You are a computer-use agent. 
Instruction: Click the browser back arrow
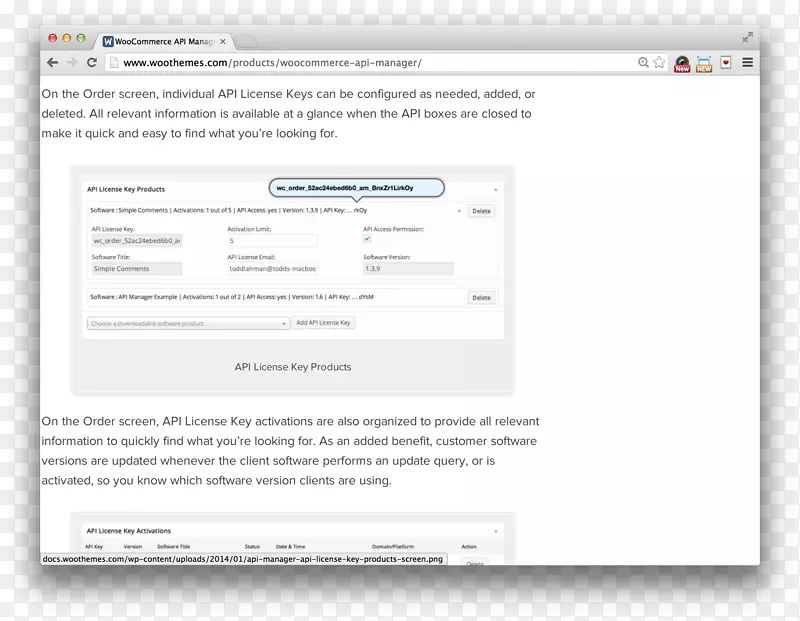click(x=52, y=63)
